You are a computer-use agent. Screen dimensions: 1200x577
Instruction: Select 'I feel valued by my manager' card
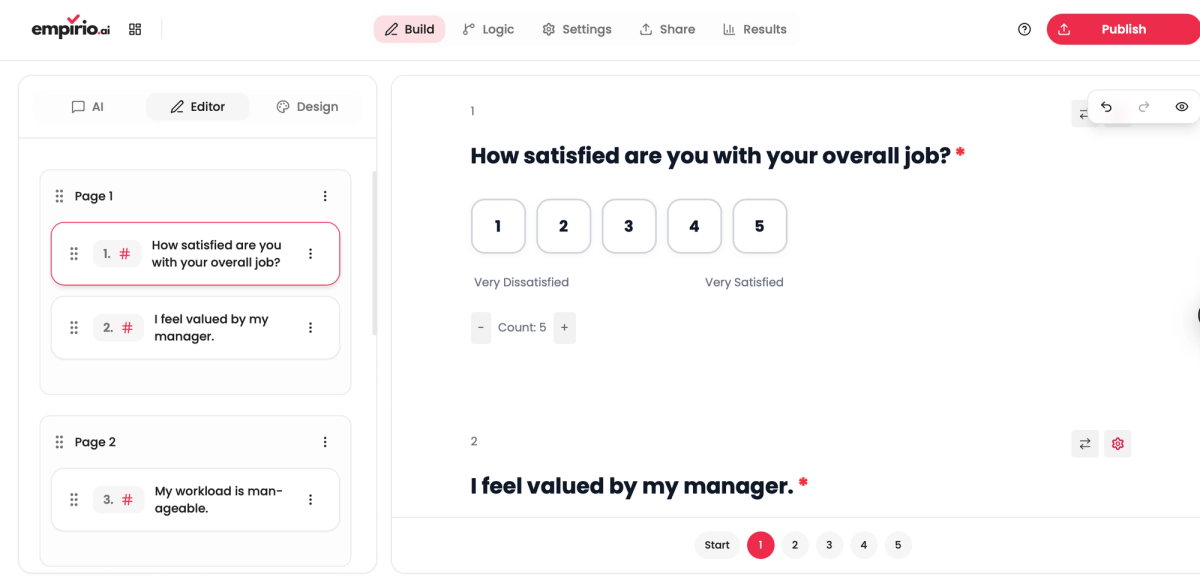195,328
